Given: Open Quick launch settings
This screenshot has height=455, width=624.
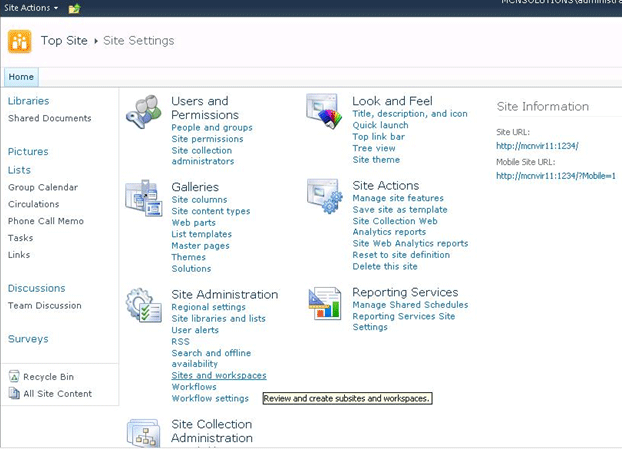Looking at the screenshot, I should click(380, 125).
